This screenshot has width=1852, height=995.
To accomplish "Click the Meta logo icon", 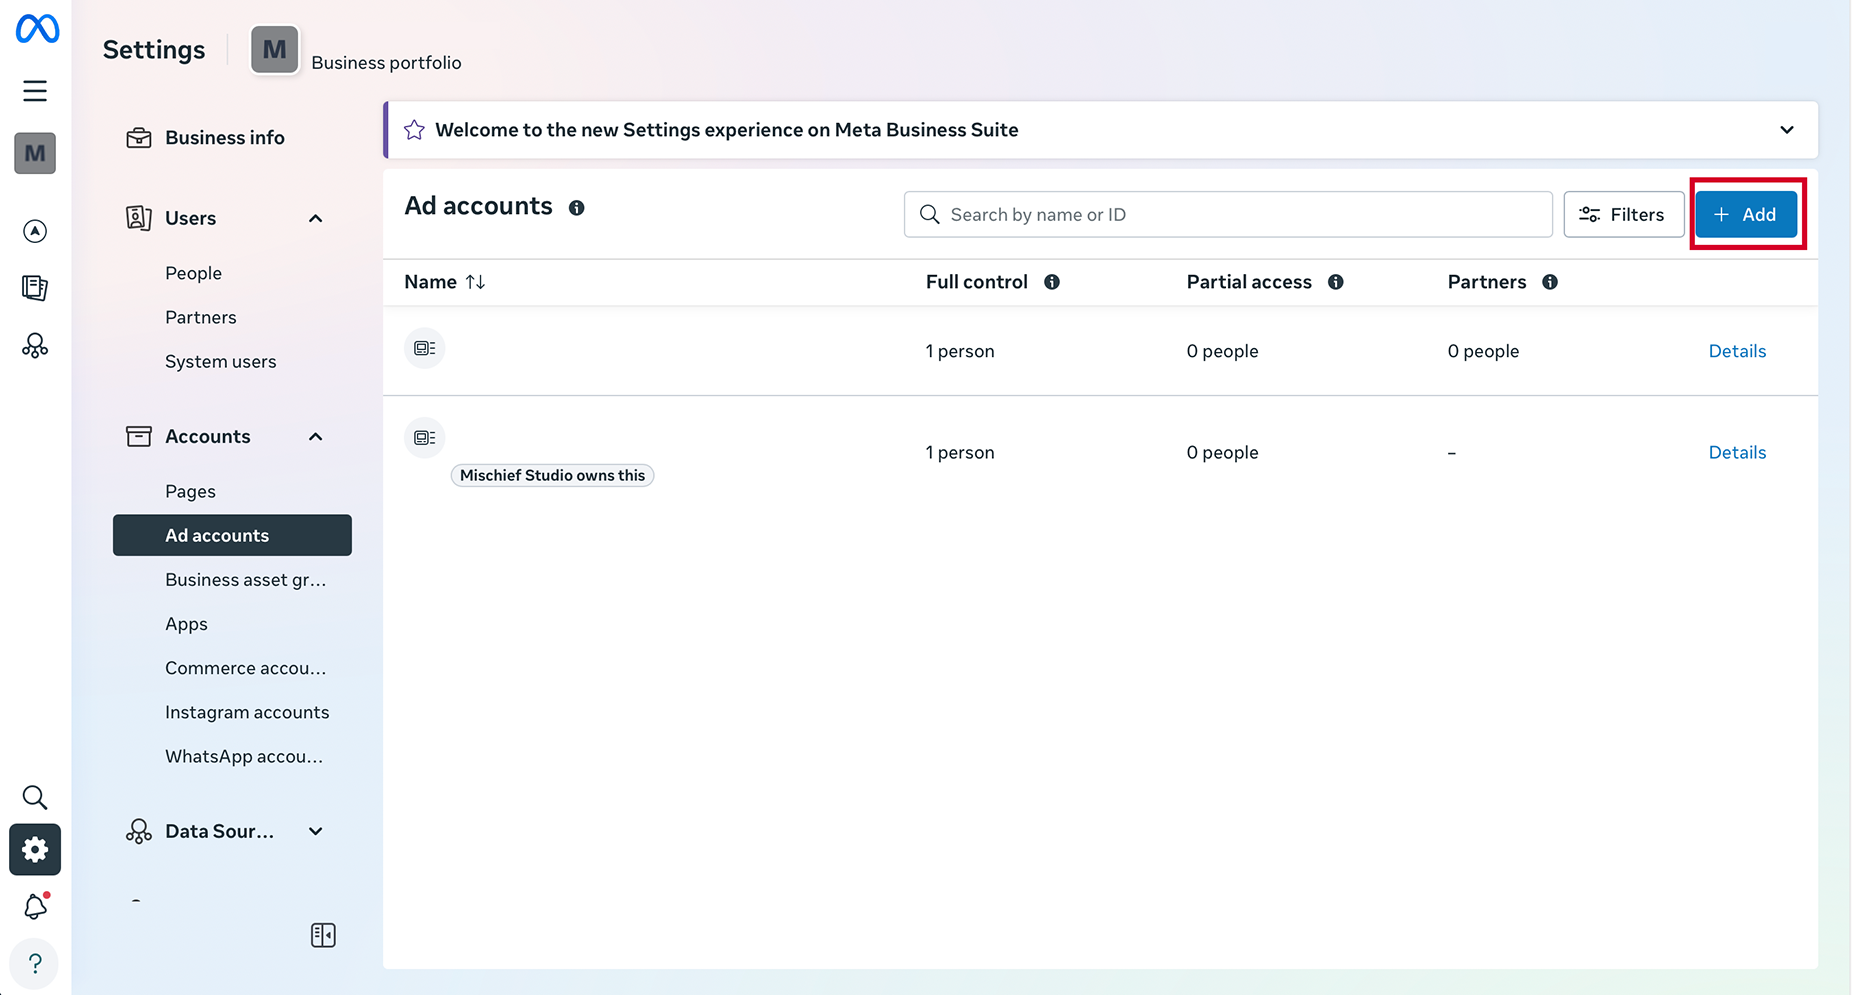I will point(37,29).
